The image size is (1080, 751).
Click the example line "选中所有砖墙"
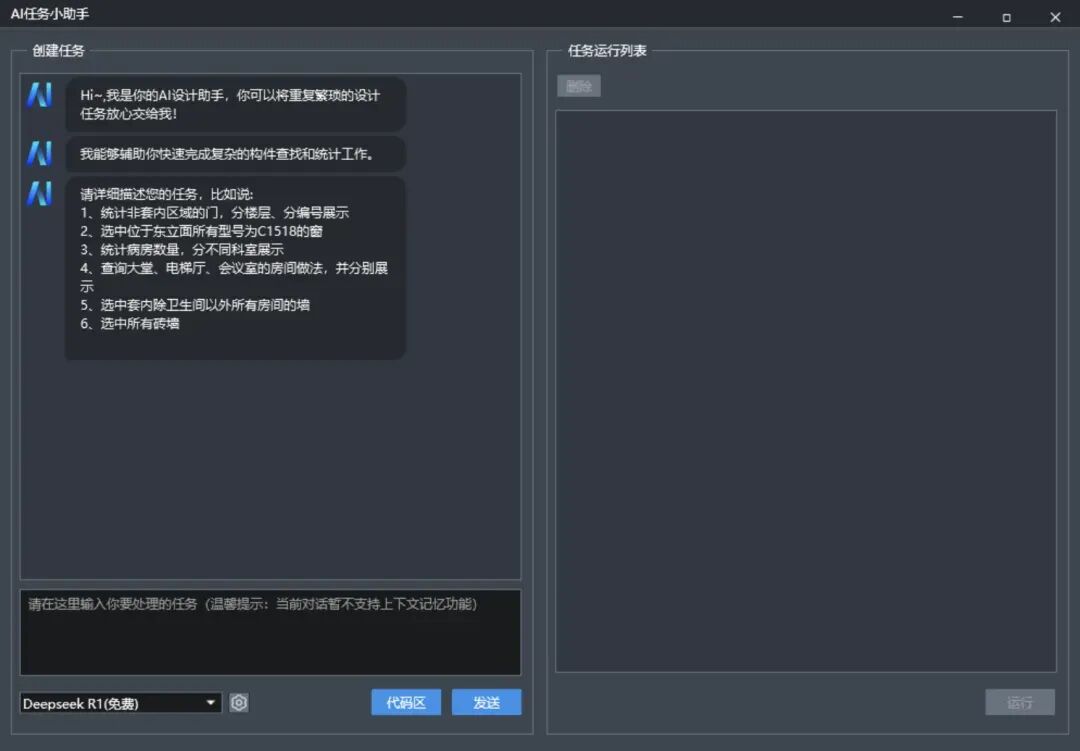[x=130, y=323]
